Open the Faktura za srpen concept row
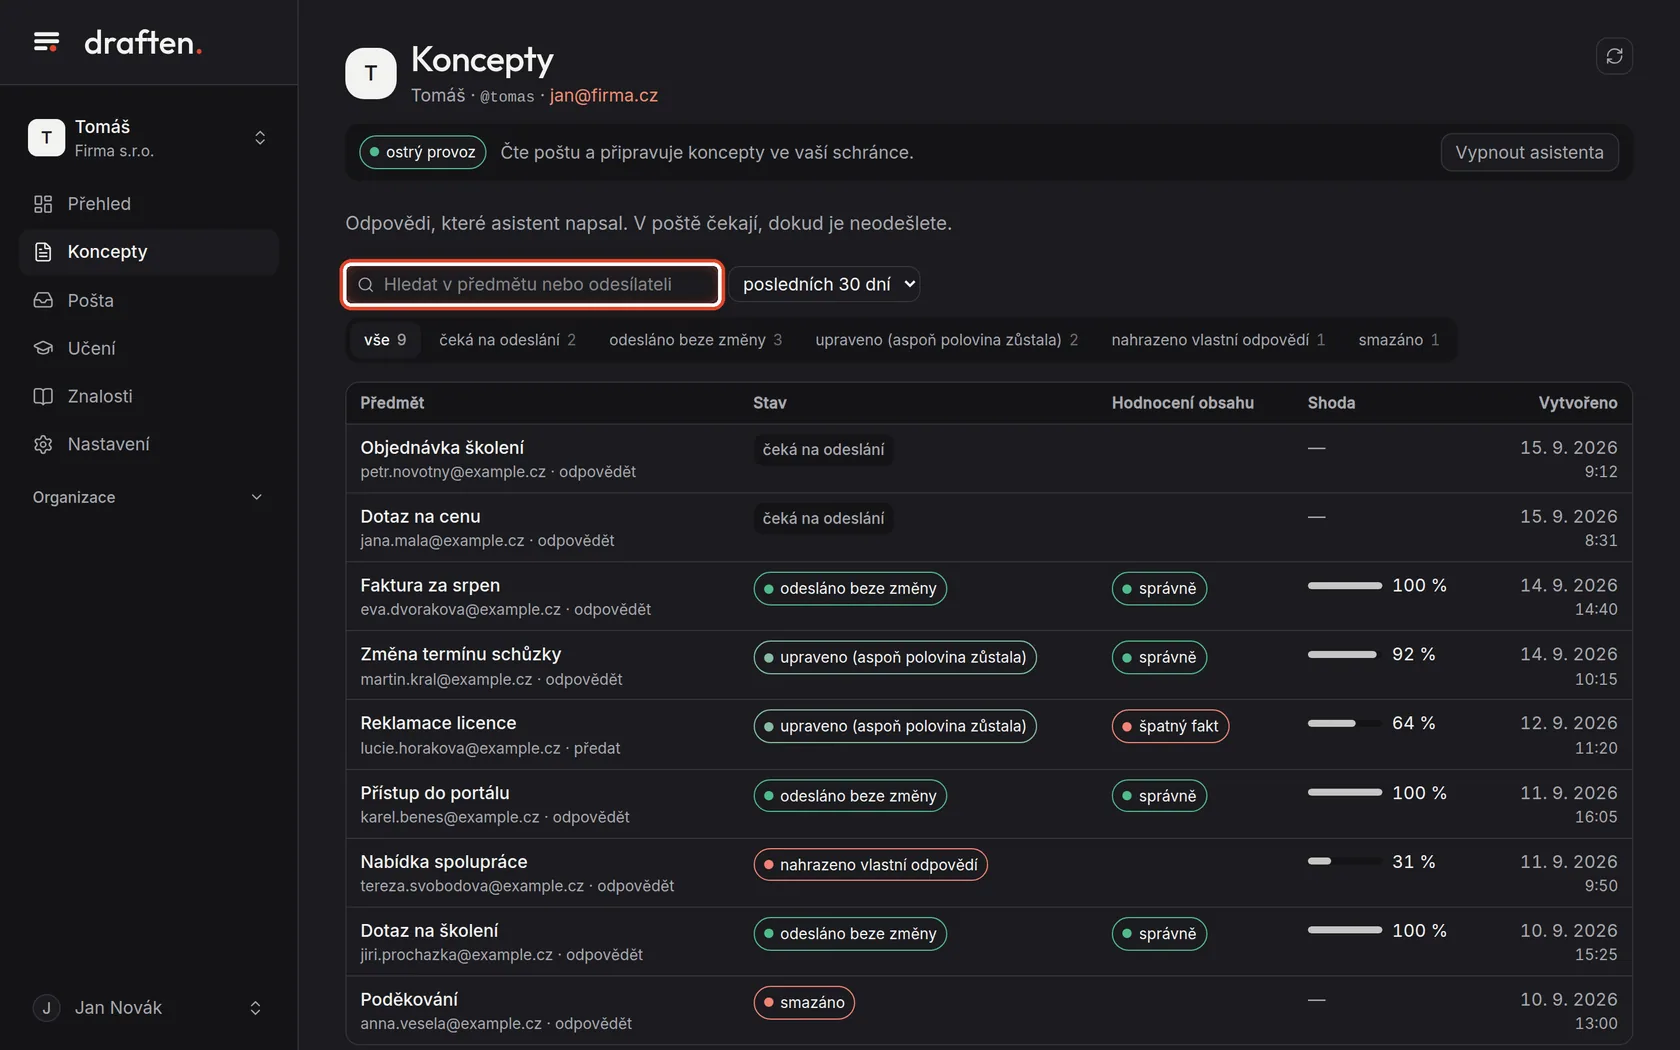 989,596
